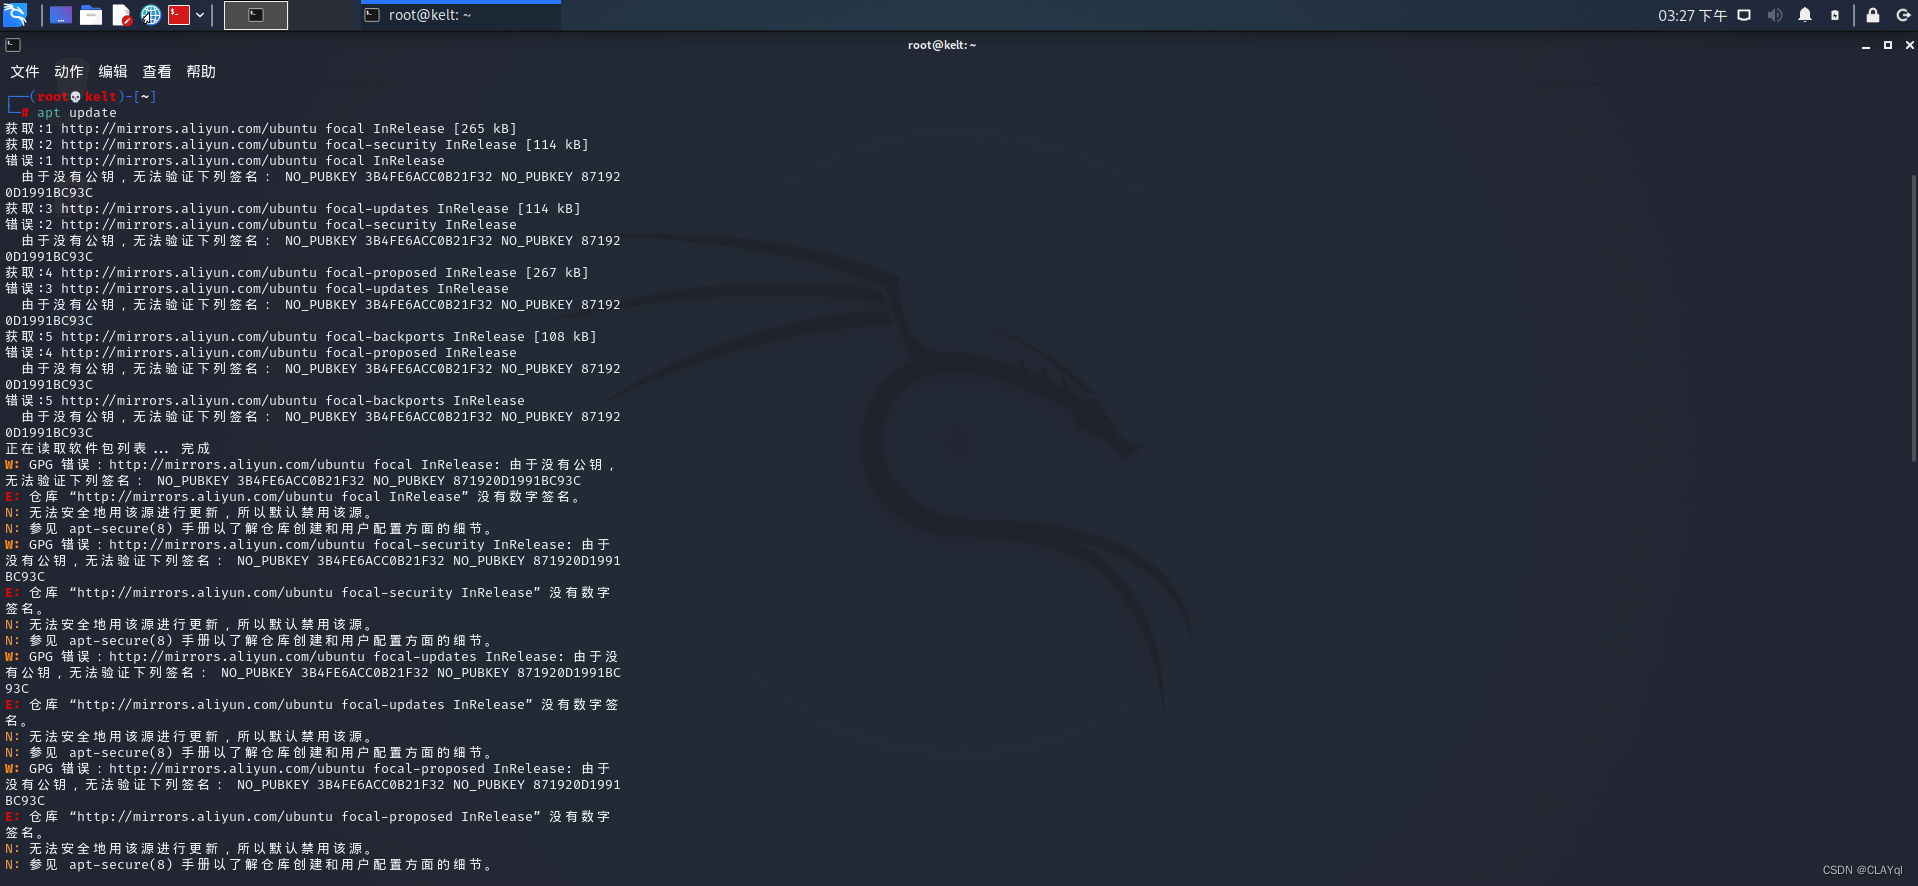Viewport: 1918px width, 886px height.
Task: Minimize the root@kelt terminal window
Action: (1866, 45)
